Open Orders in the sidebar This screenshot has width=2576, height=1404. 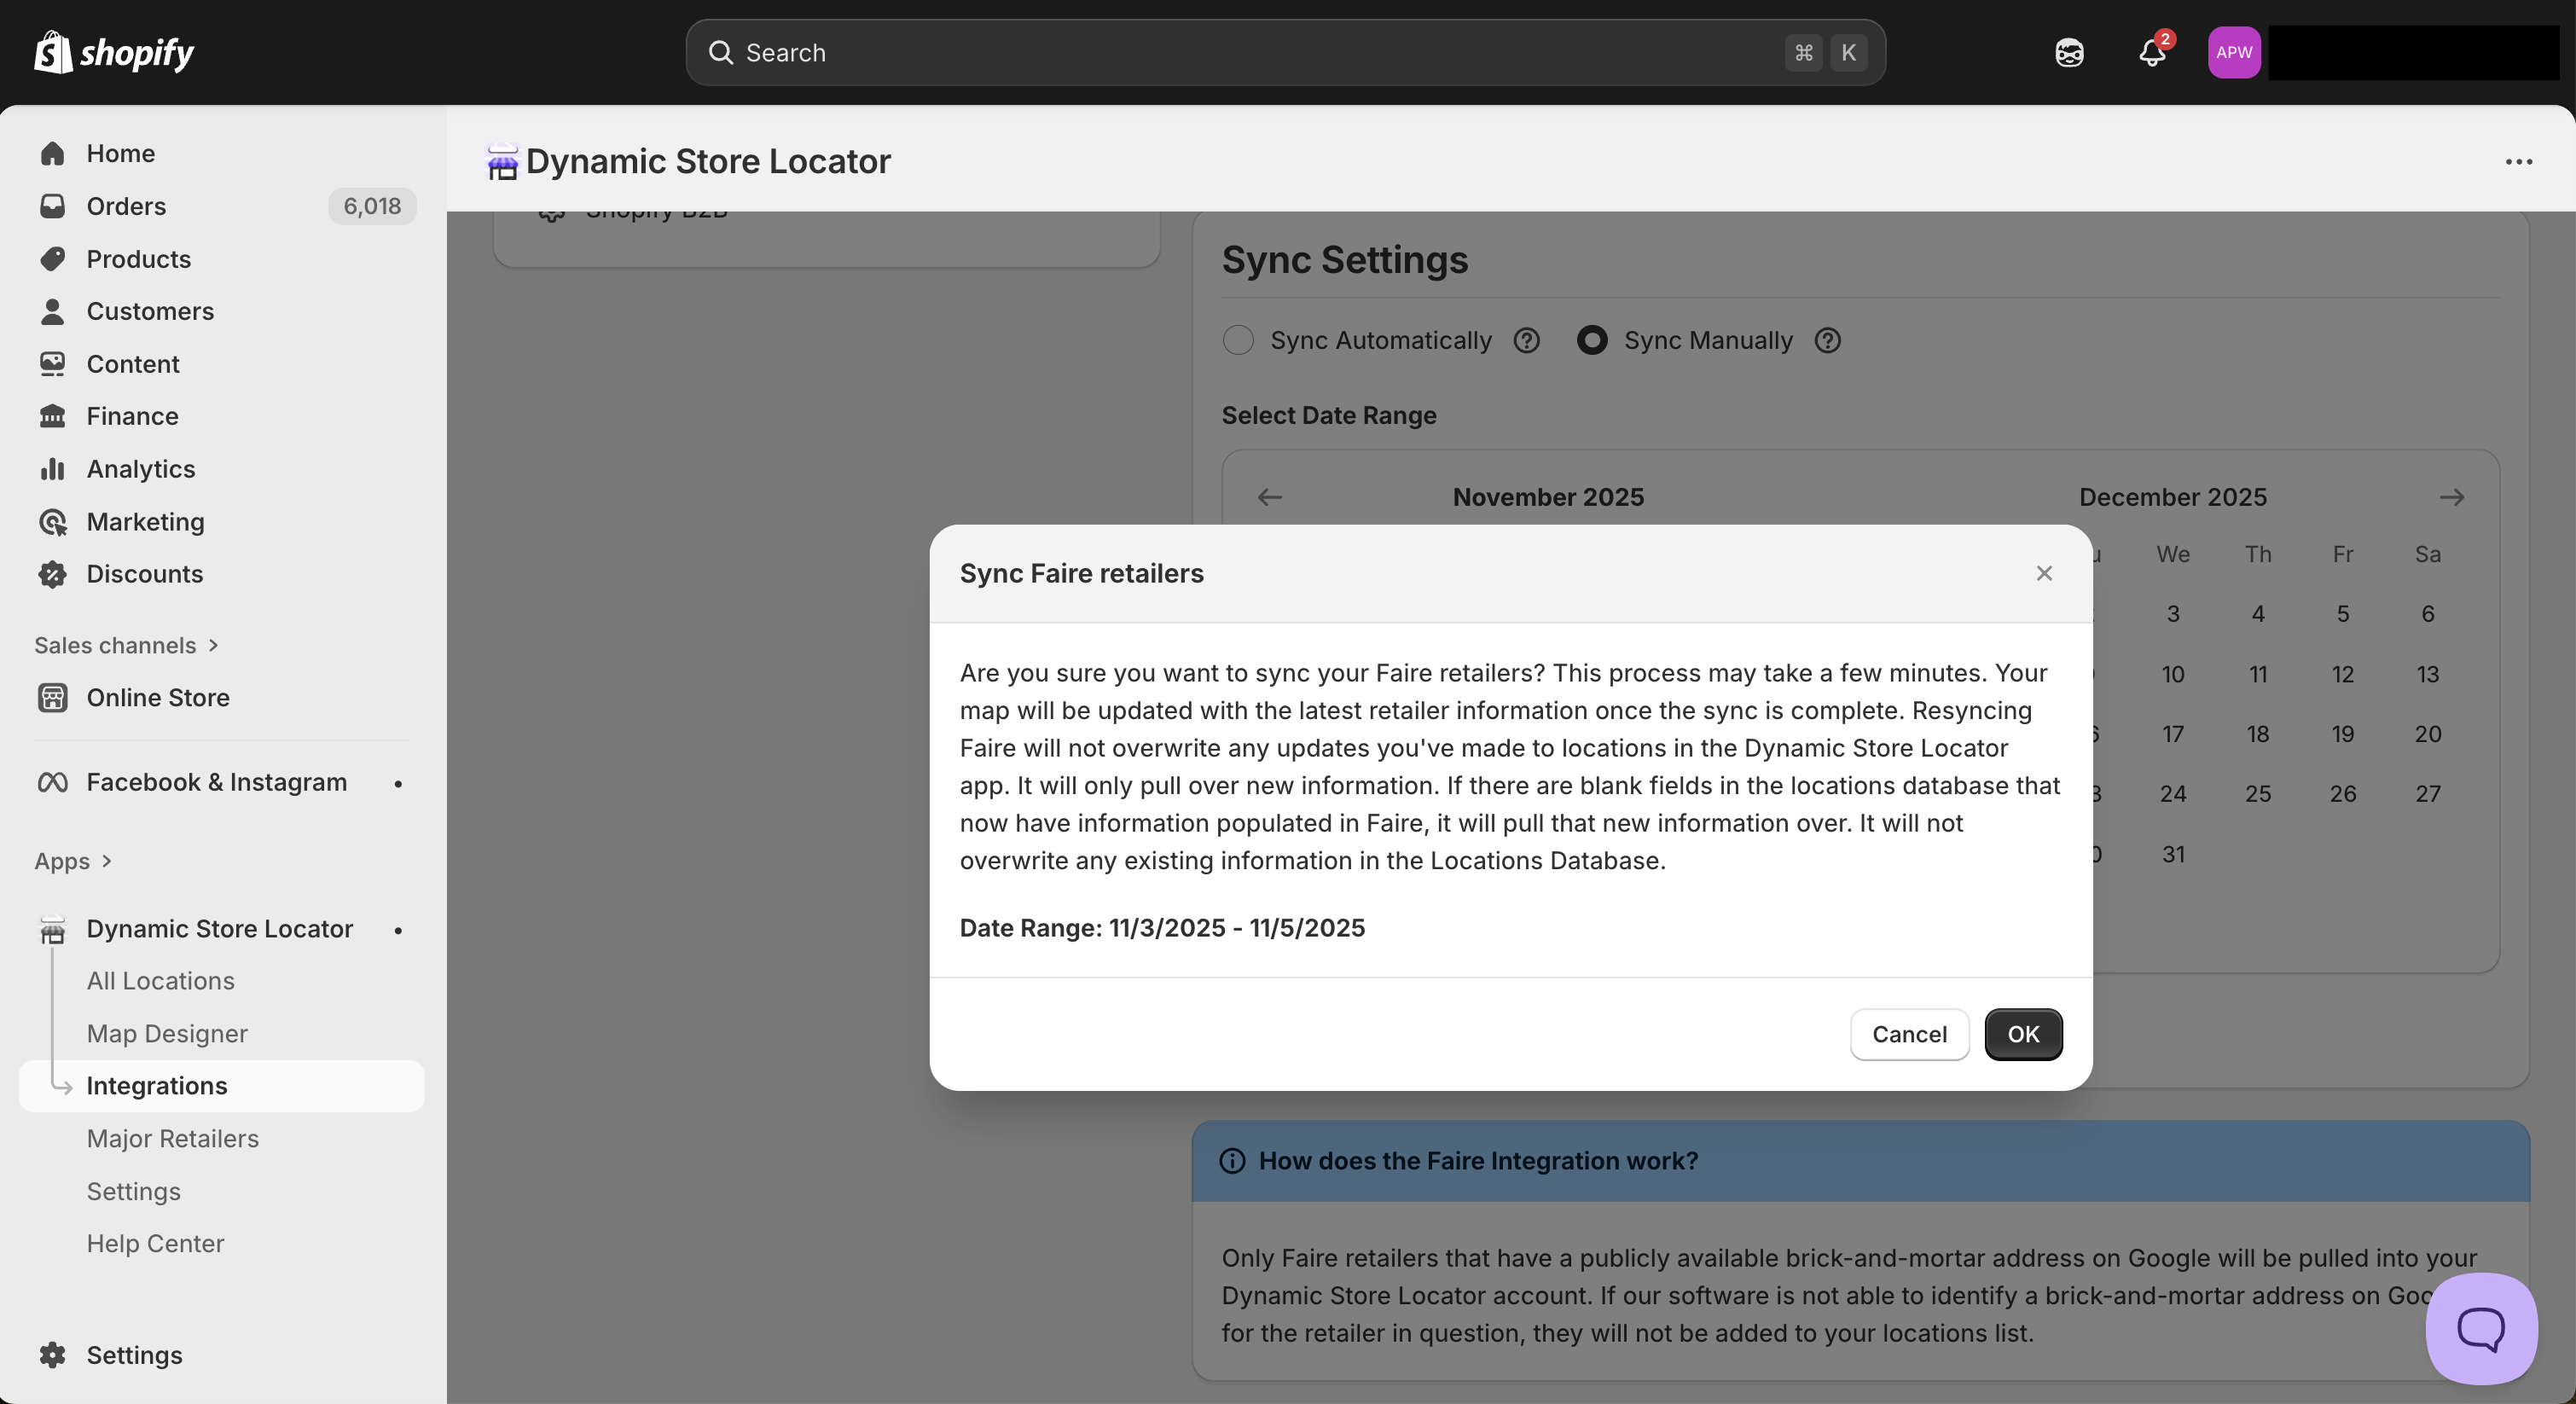126,206
